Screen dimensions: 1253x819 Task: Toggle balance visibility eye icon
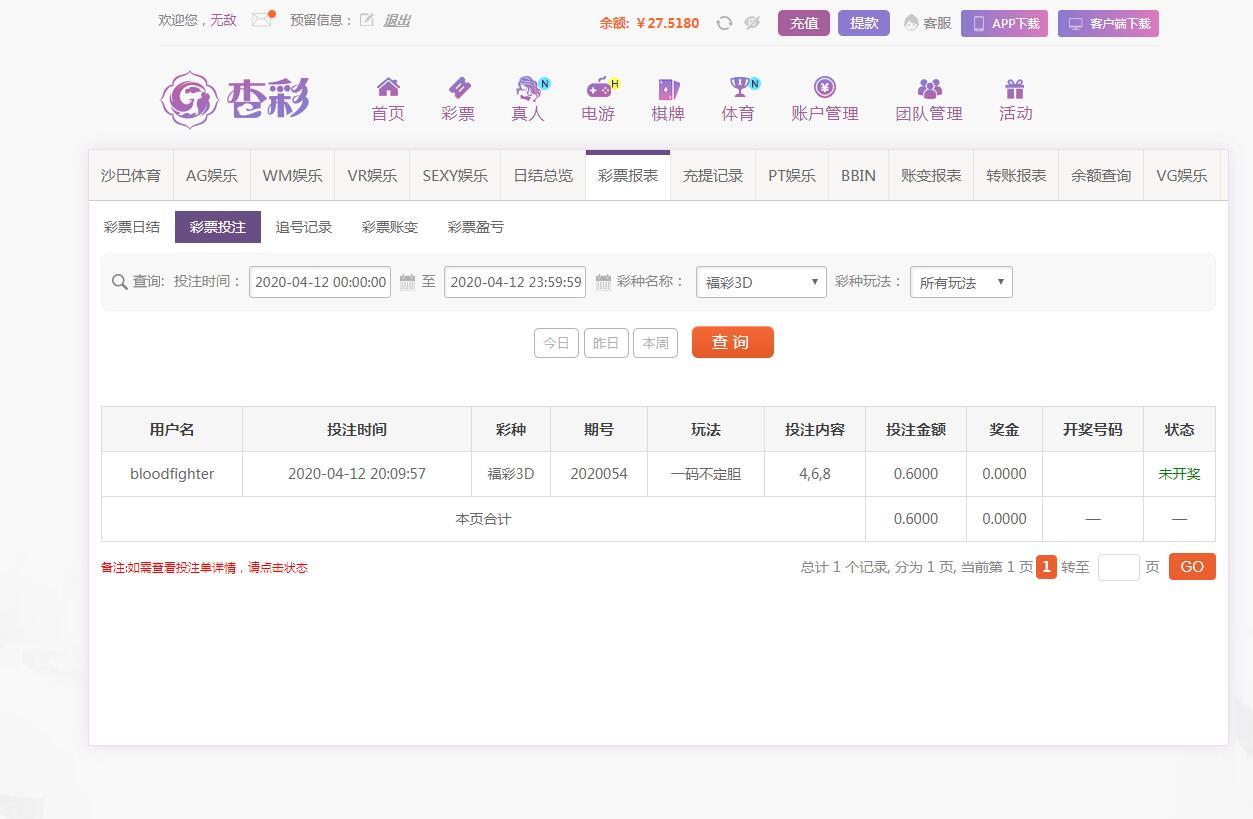752,23
